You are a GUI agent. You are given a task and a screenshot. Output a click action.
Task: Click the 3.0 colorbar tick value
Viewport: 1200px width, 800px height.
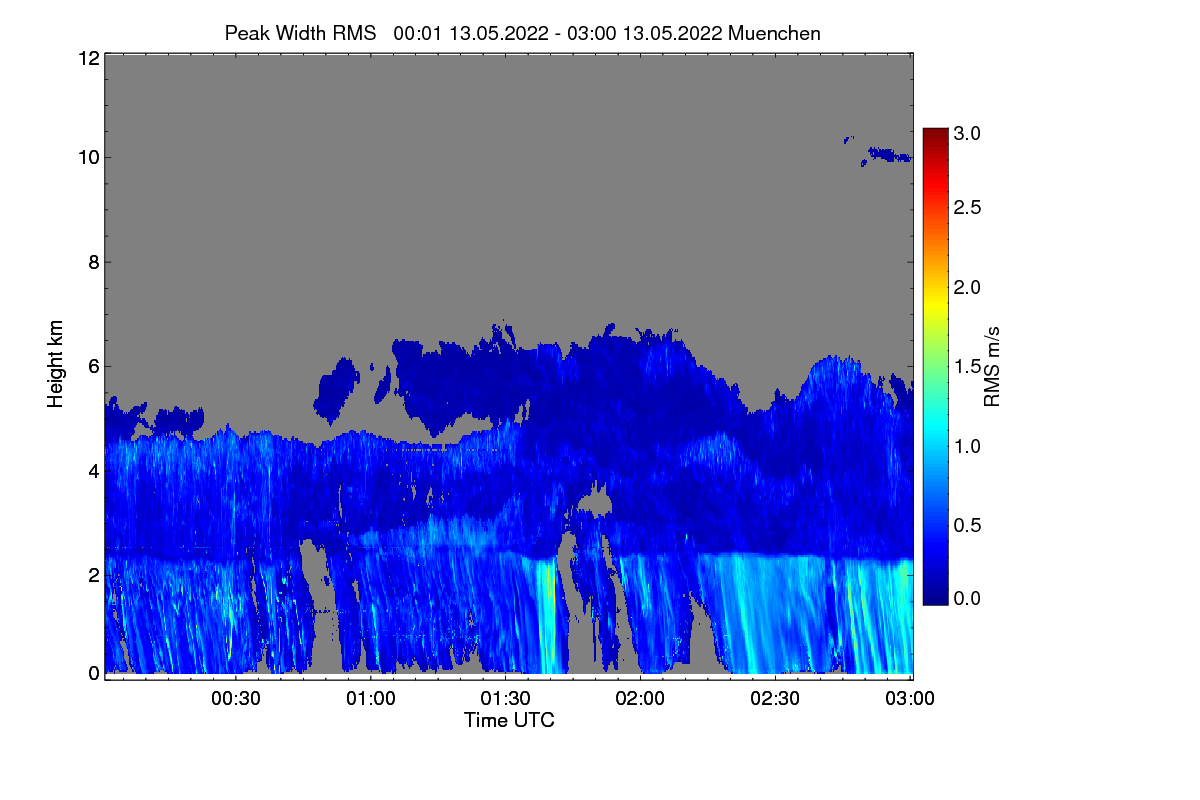(x=969, y=132)
